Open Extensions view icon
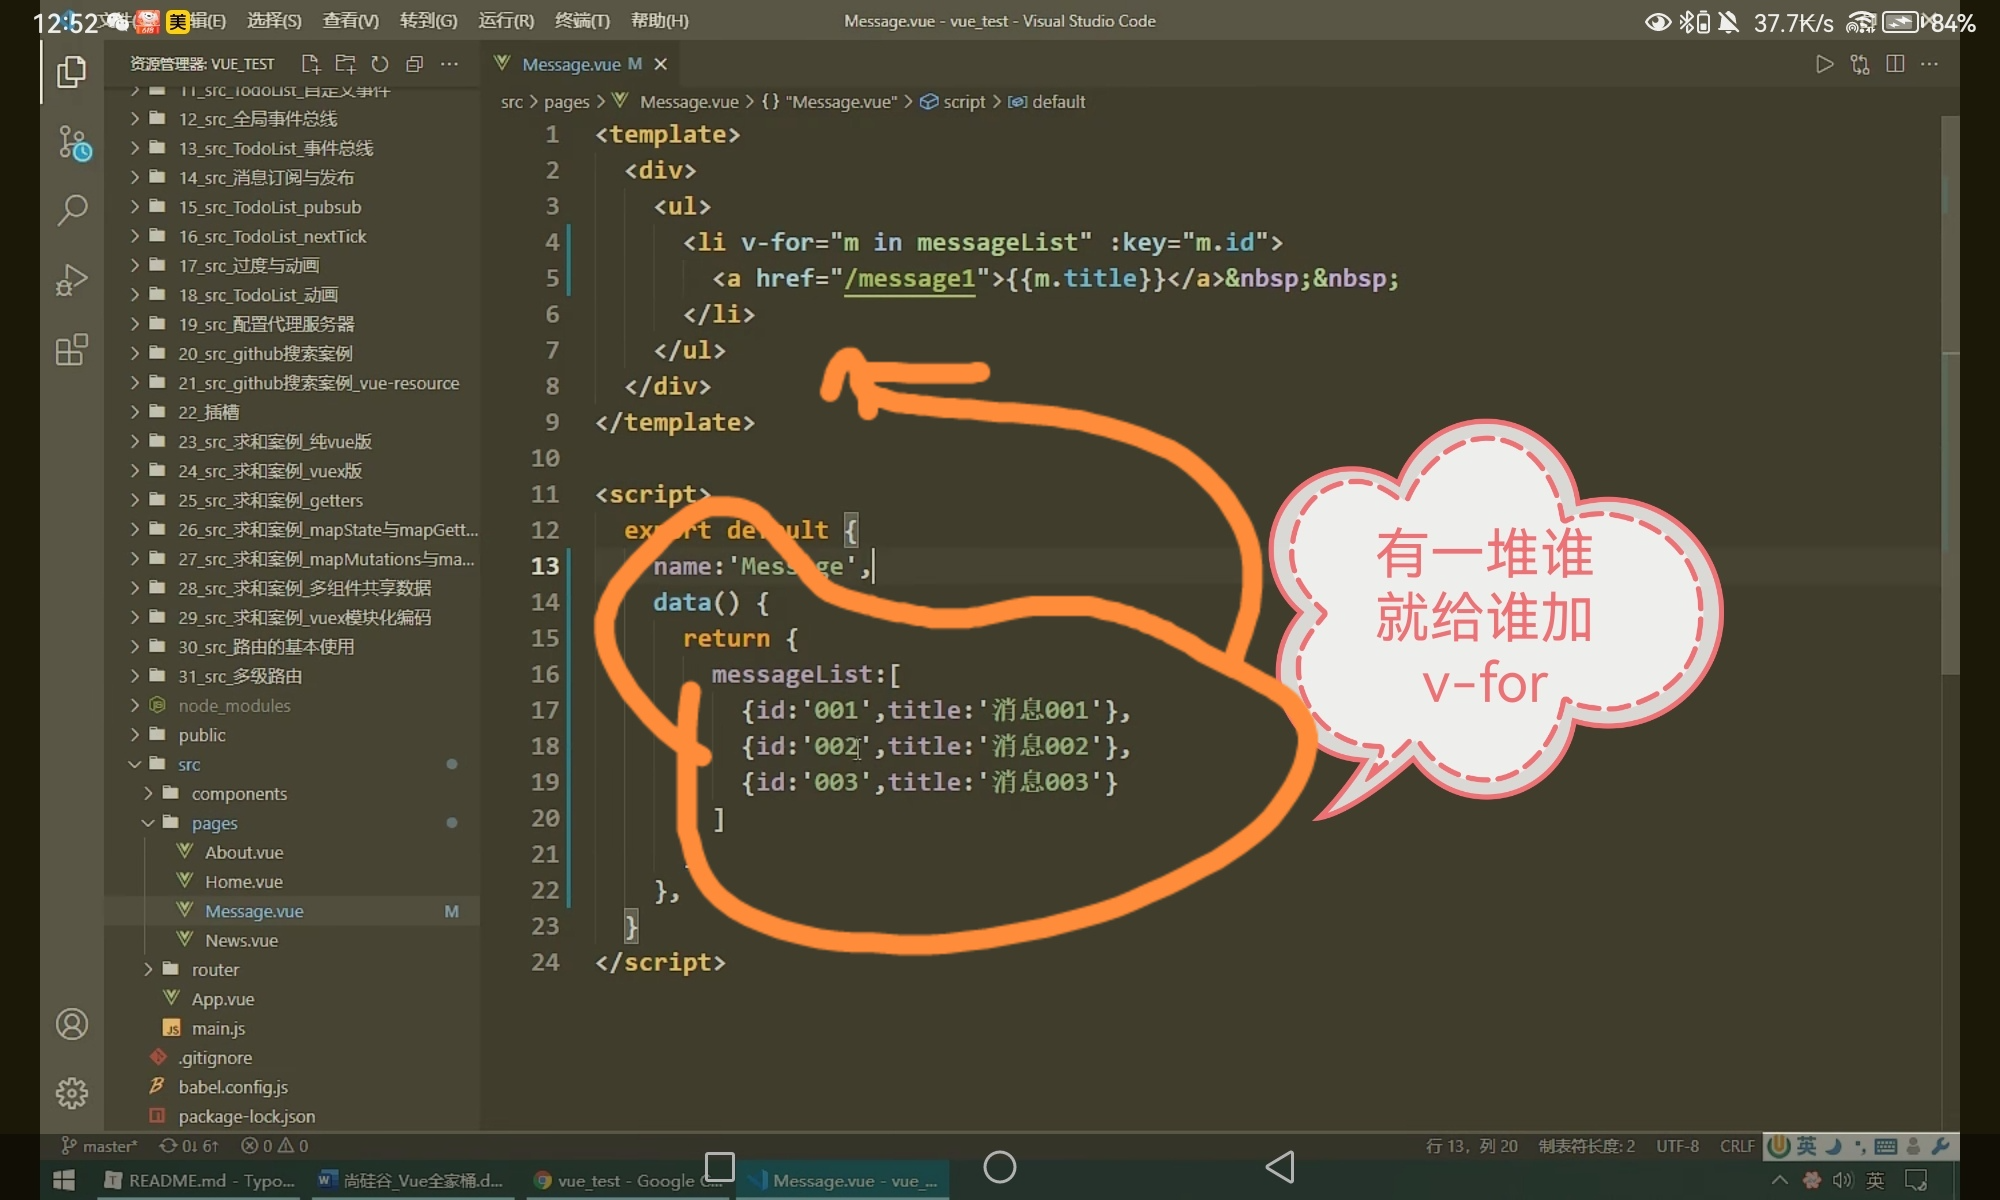The height and width of the screenshot is (1200, 2000). tap(72, 350)
